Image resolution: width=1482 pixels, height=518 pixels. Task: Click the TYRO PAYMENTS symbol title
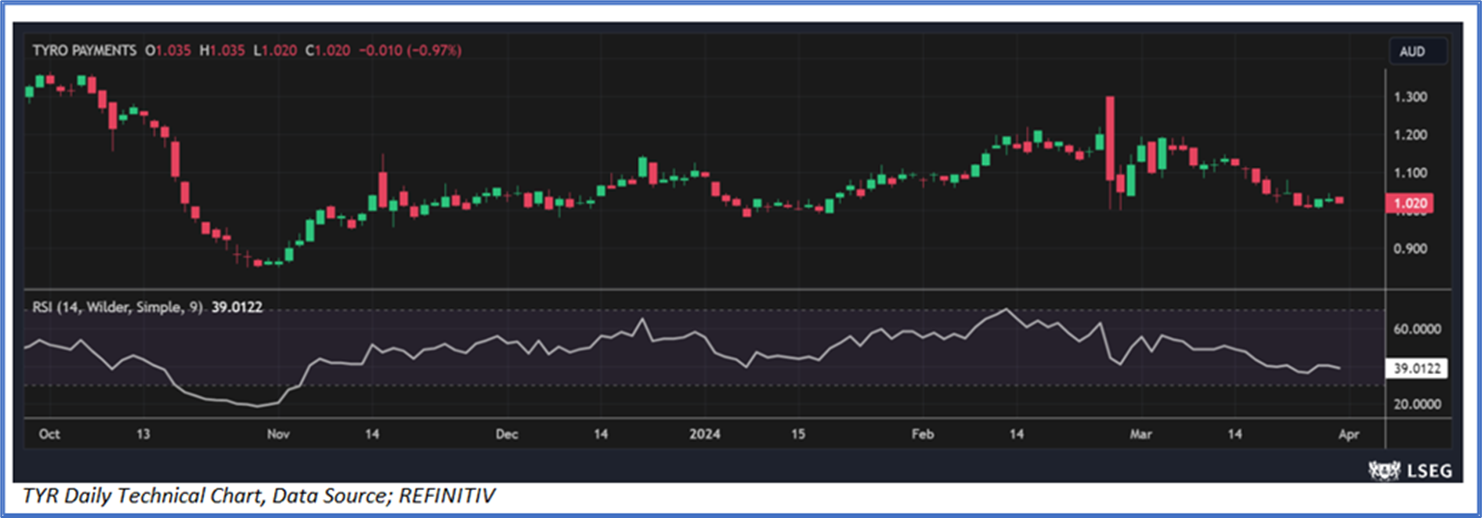click(x=84, y=50)
